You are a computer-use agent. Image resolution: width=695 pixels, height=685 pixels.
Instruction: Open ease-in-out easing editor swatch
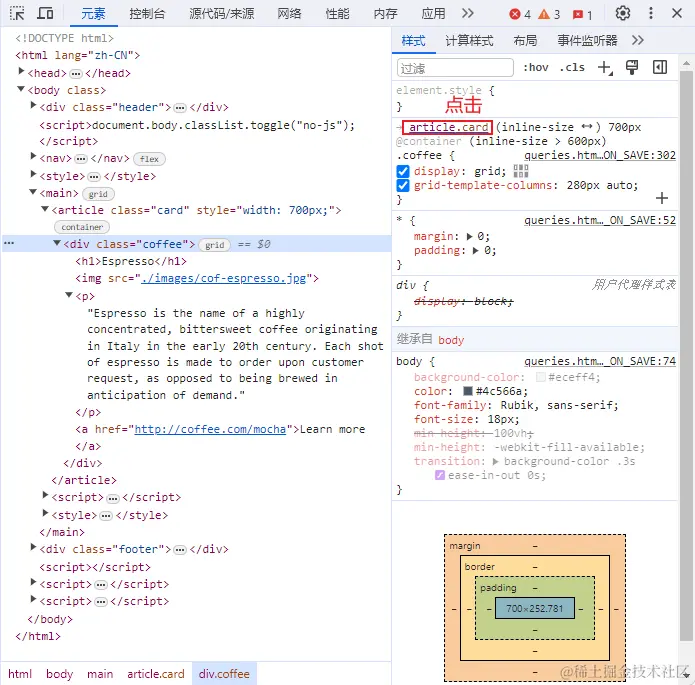pos(440,475)
